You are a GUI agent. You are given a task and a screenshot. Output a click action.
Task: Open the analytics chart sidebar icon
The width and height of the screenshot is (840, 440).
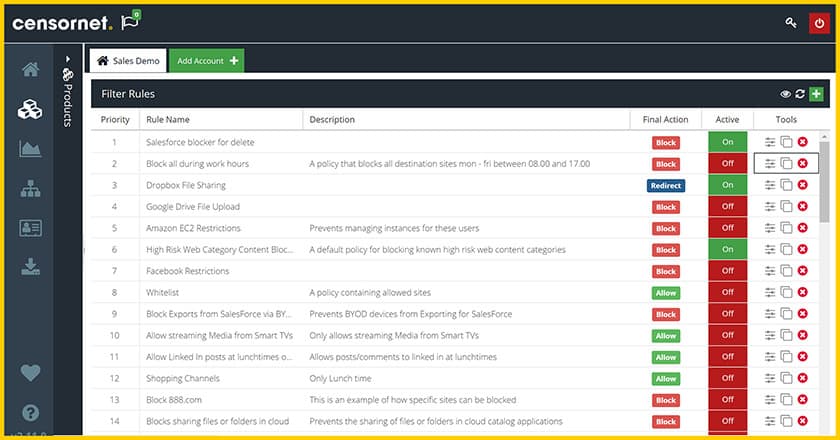click(30, 149)
